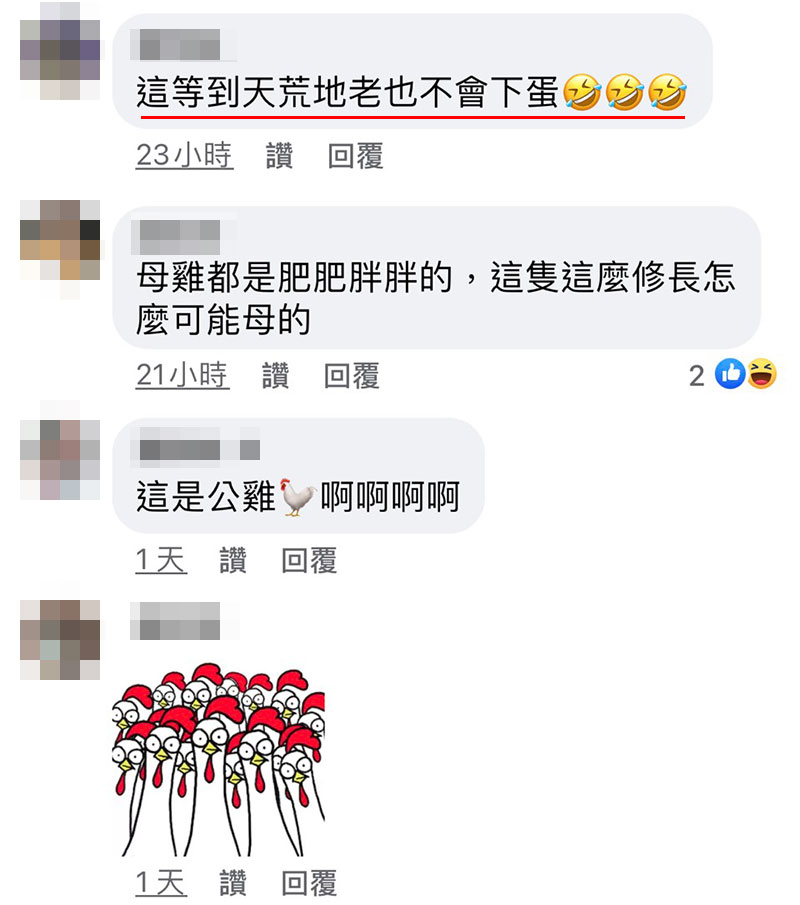
Task: Reply to the chicken sticker comment
Action: (x=309, y=883)
